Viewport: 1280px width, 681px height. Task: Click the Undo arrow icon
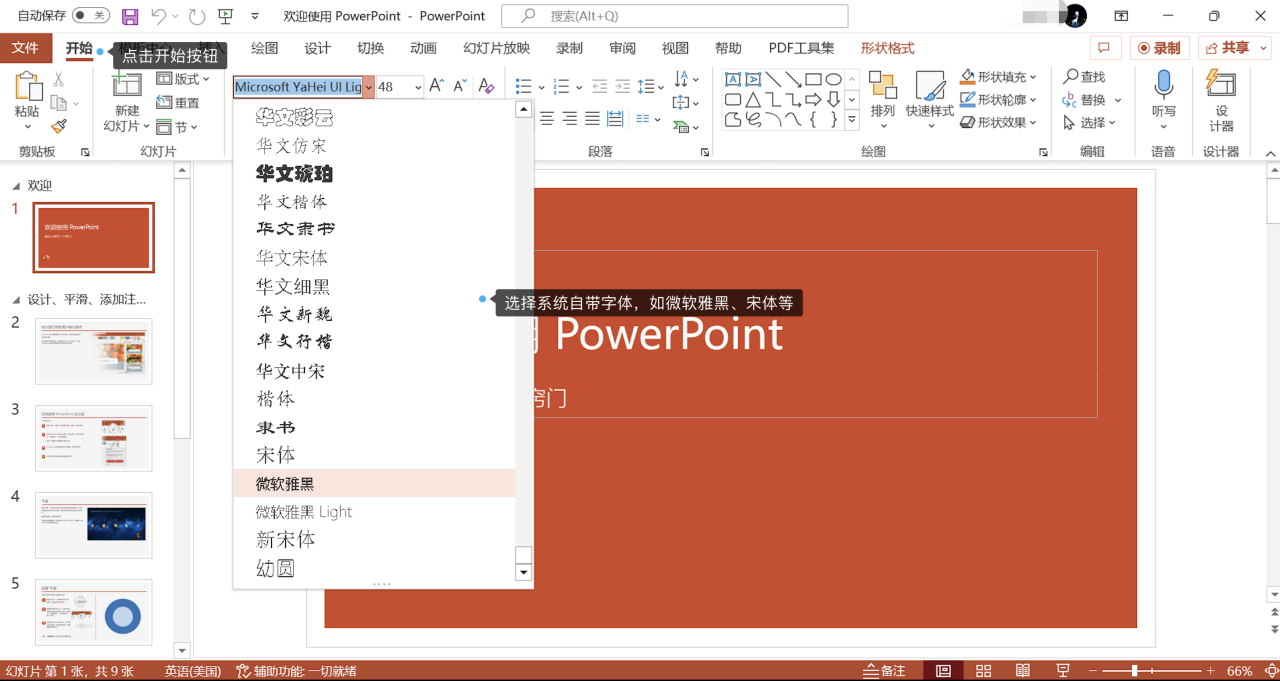point(158,16)
